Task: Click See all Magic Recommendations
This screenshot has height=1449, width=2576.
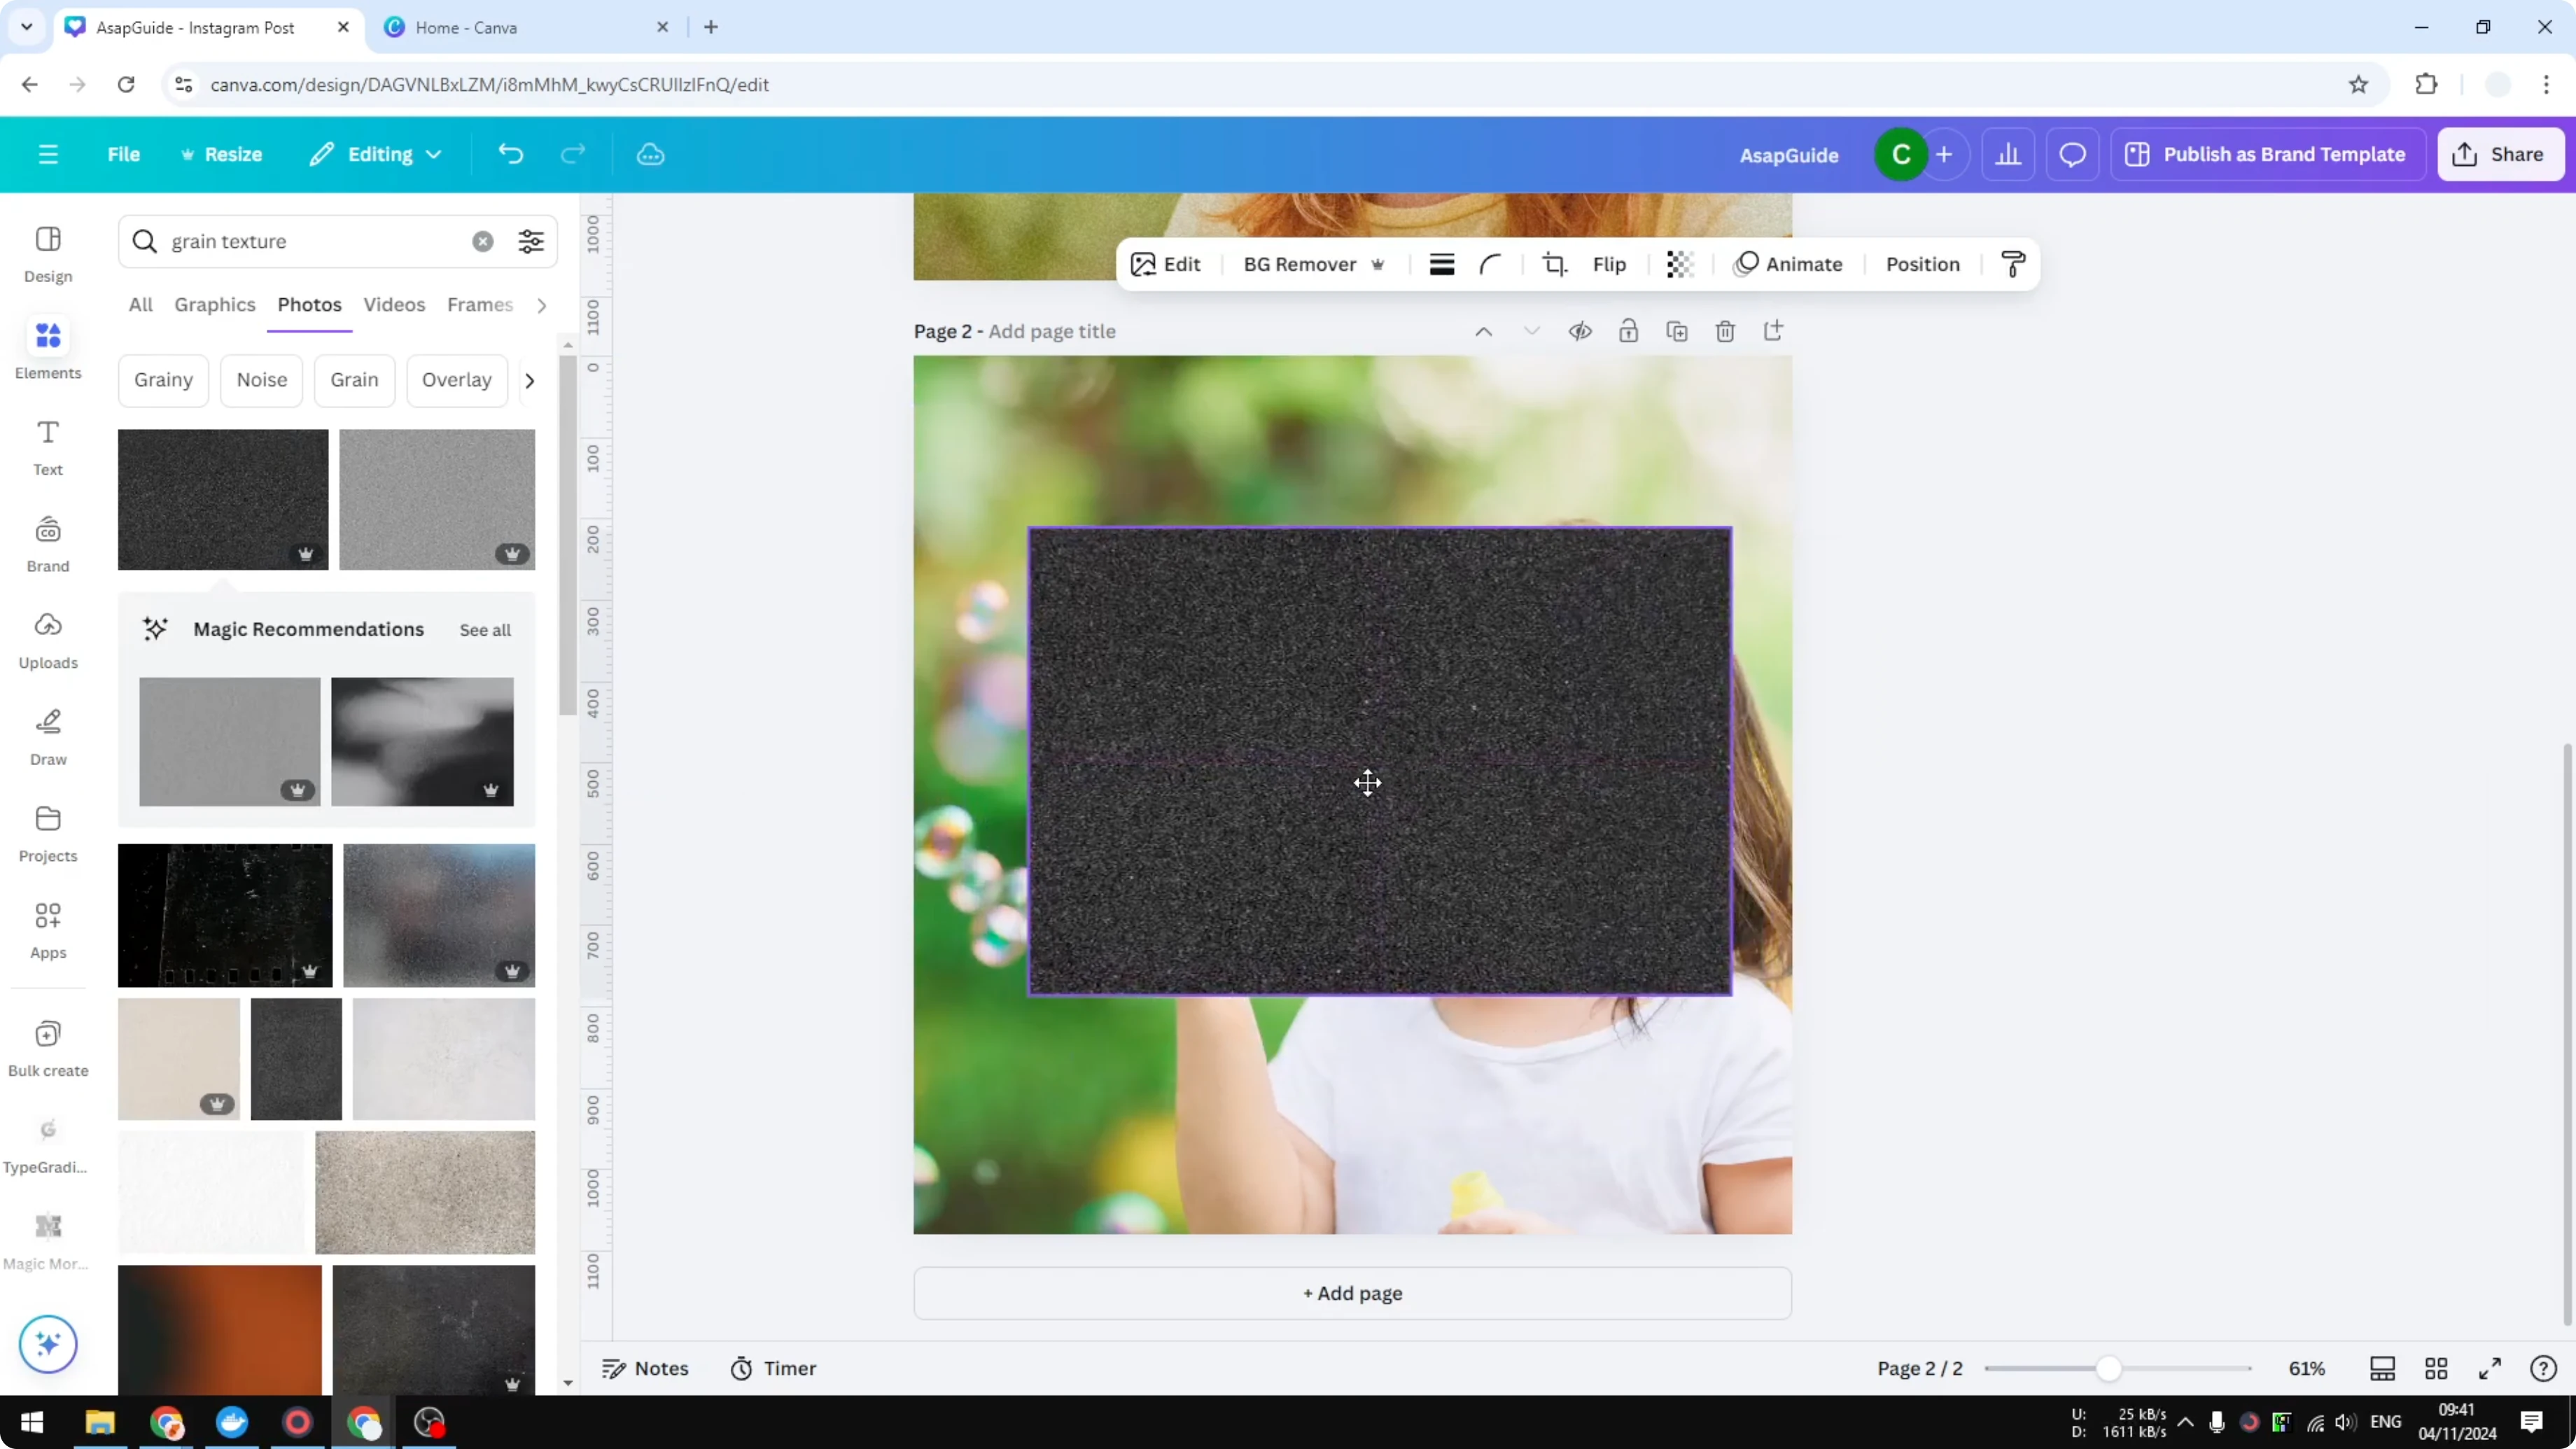Action: [x=485, y=630]
